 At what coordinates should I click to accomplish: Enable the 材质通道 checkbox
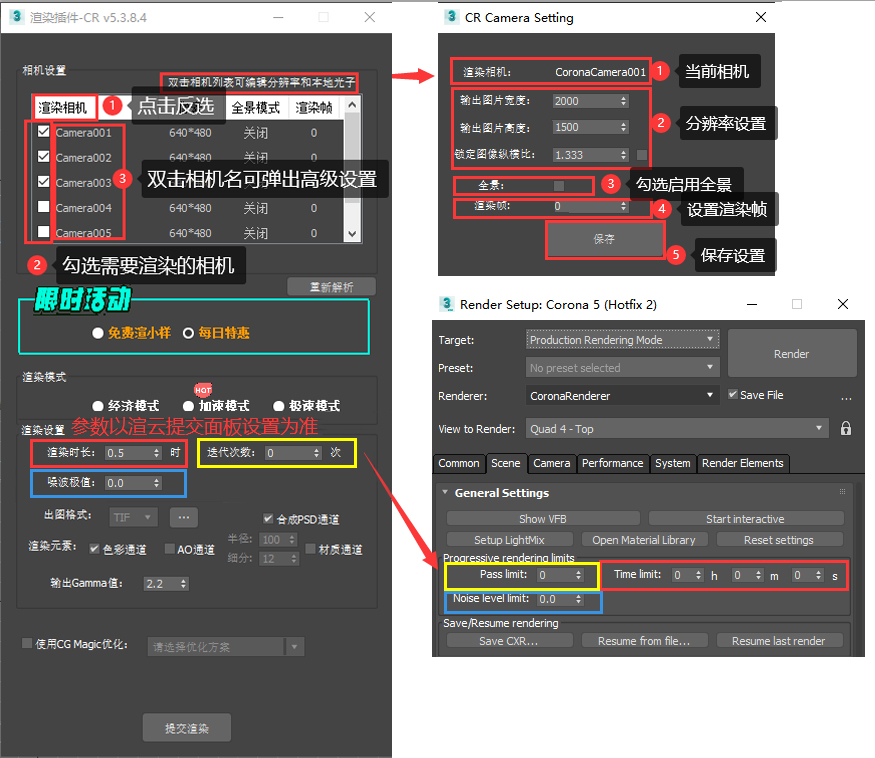(311, 549)
